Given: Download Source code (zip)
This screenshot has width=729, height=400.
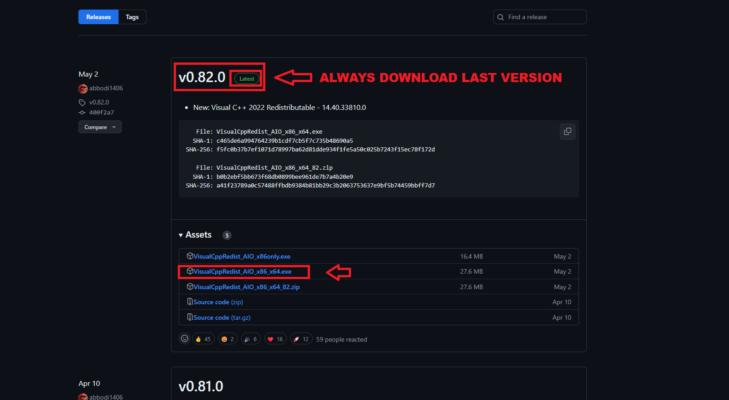Looking at the screenshot, I should (x=216, y=301).
